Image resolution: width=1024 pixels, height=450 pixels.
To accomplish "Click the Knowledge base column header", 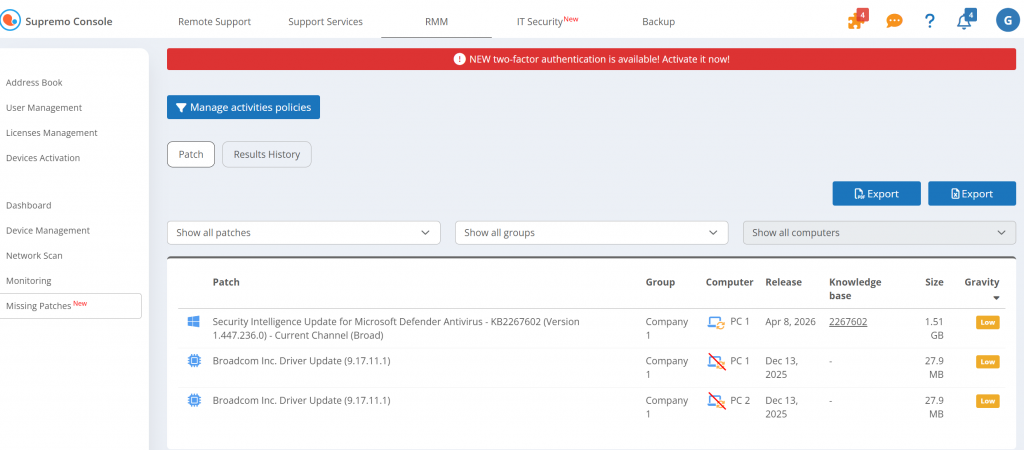I will (x=856, y=289).
